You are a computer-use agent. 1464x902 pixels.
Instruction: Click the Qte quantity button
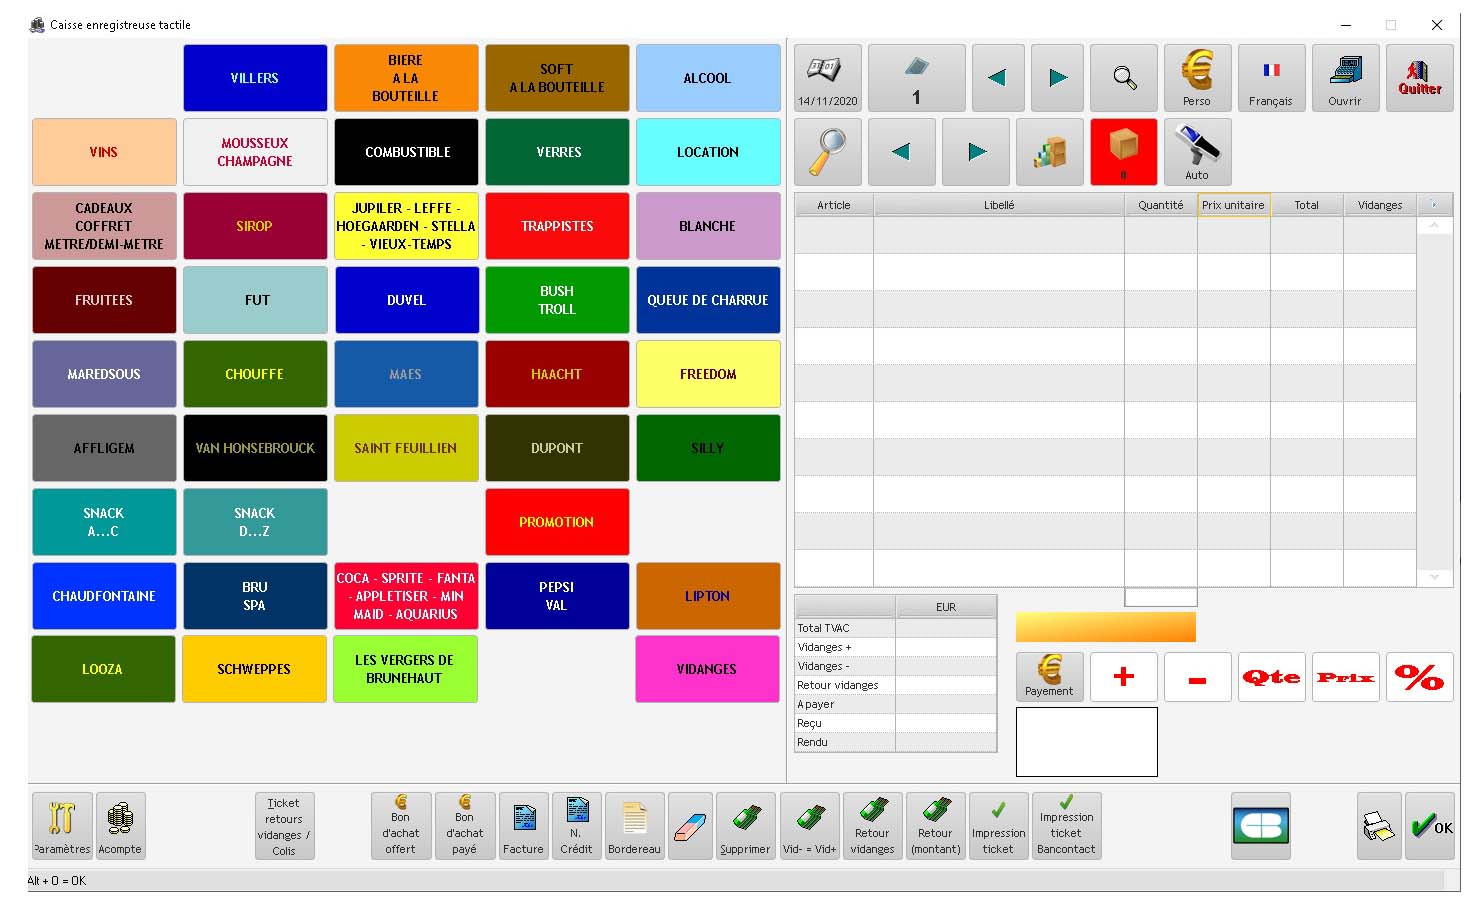click(1271, 677)
